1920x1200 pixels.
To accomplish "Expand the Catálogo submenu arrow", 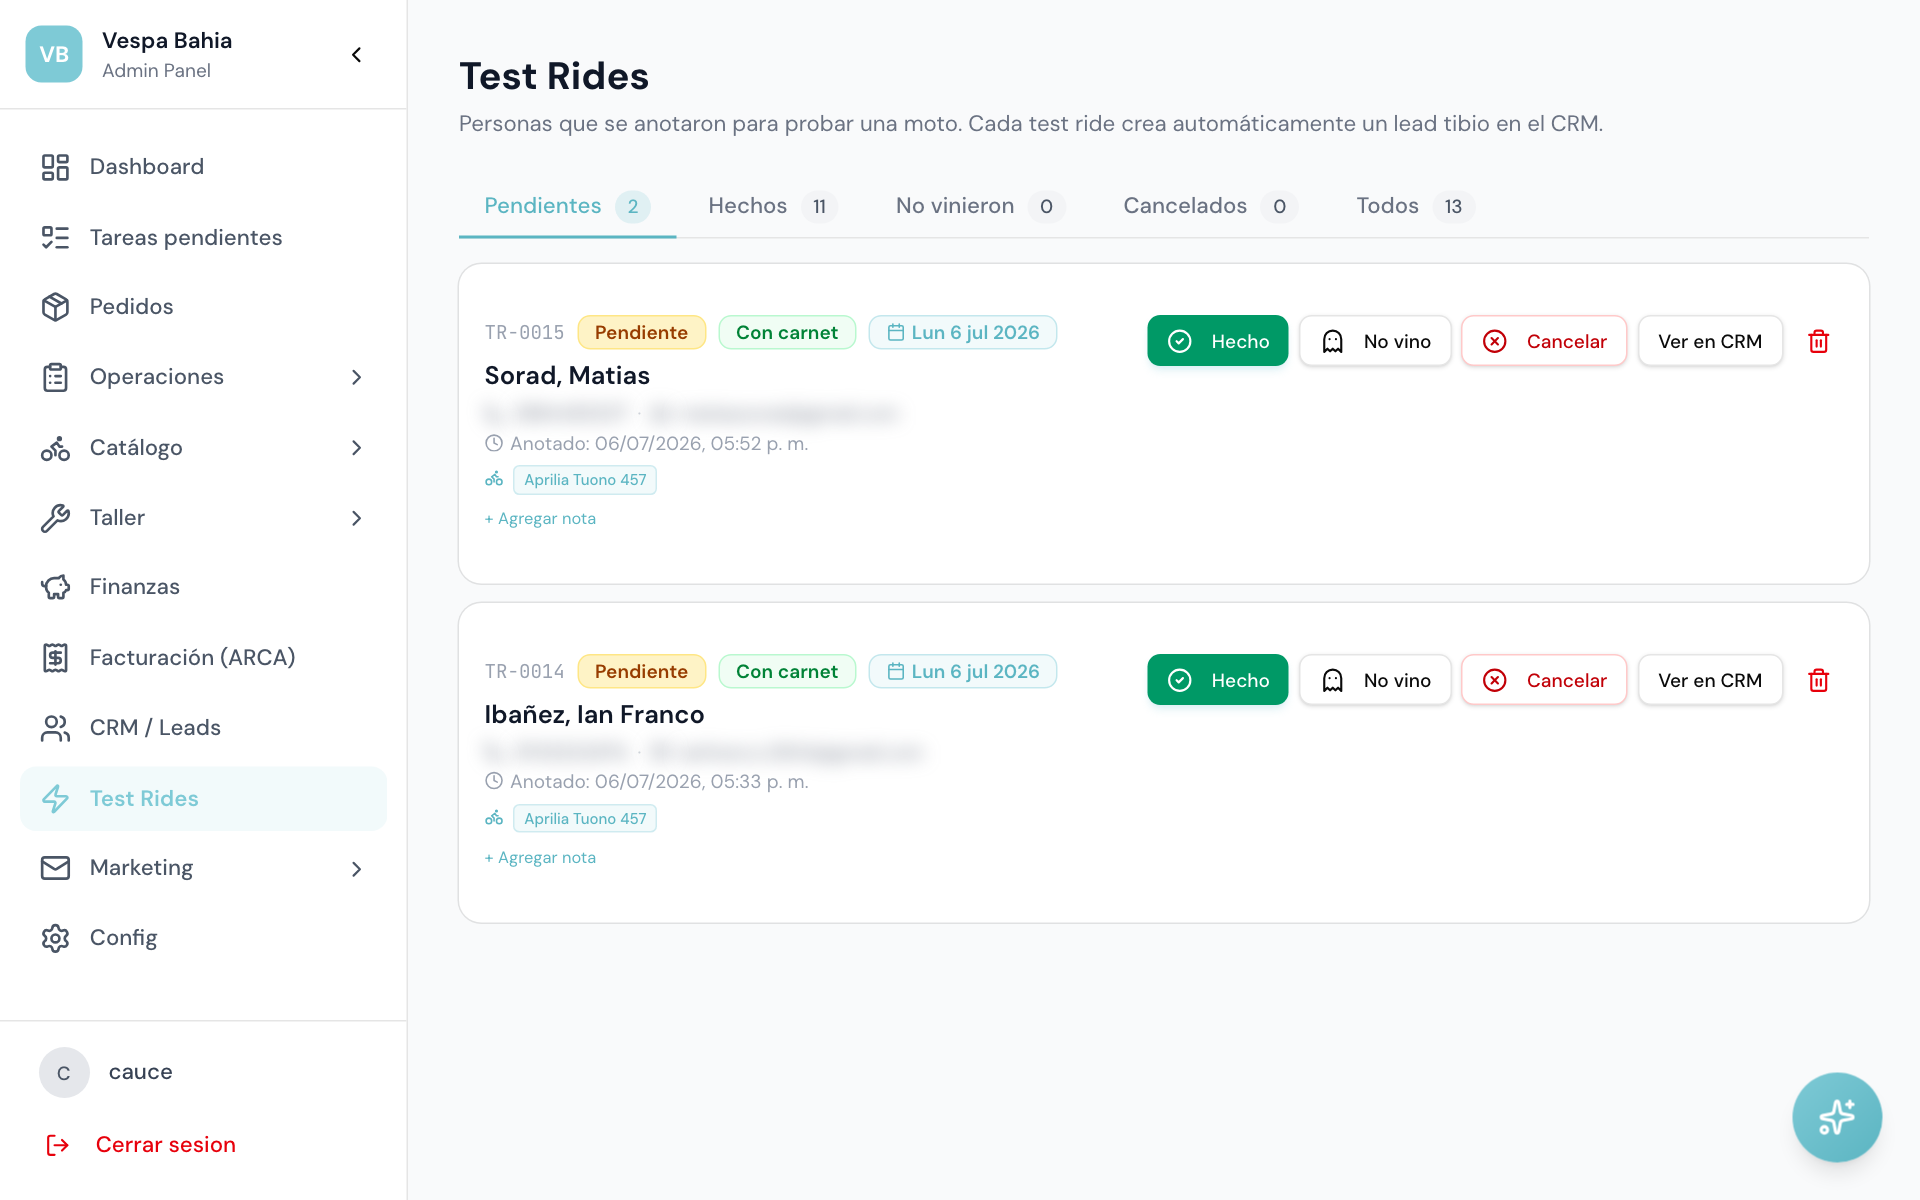I will [x=357, y=448].
